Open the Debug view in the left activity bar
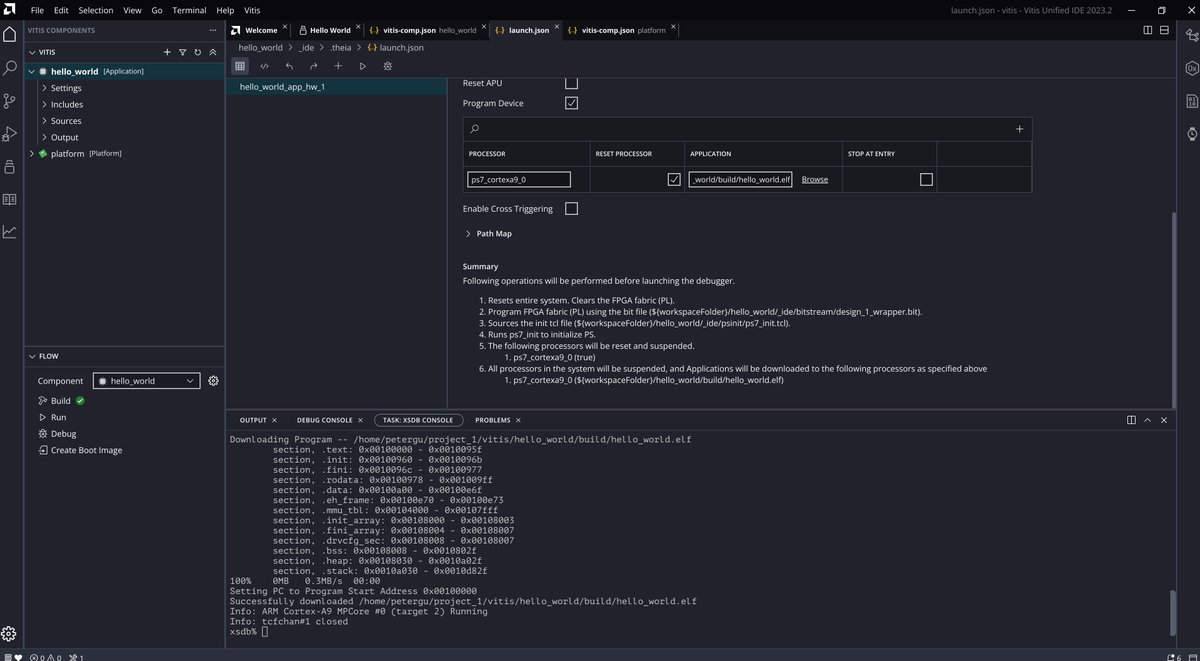Screen dimensions: 1200x661 [x=10, y=133]
